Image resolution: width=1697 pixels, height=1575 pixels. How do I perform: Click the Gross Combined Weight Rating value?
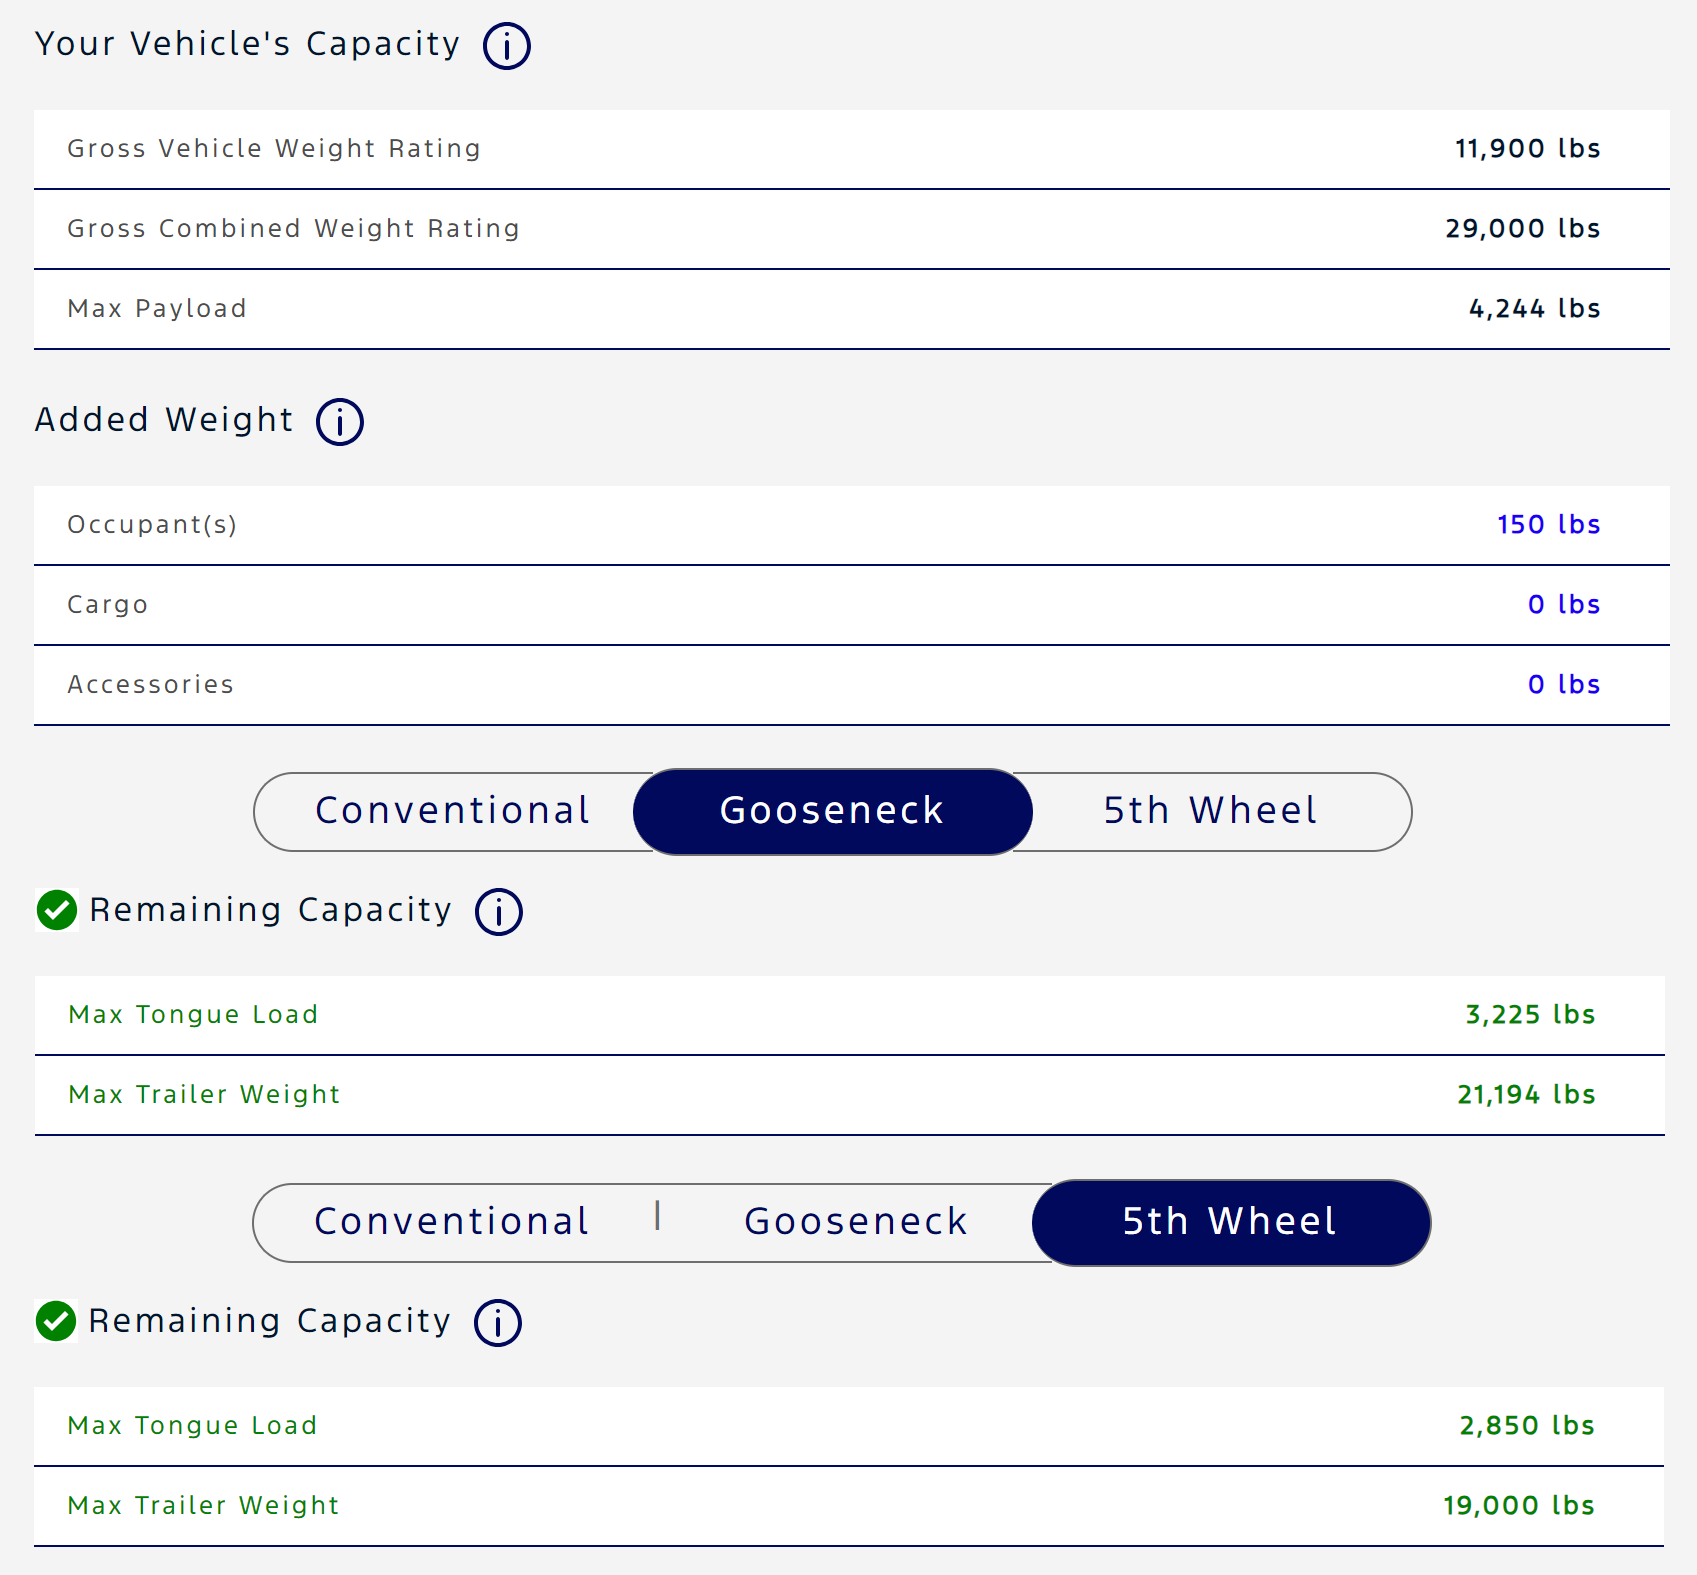tap(1521, 228)
